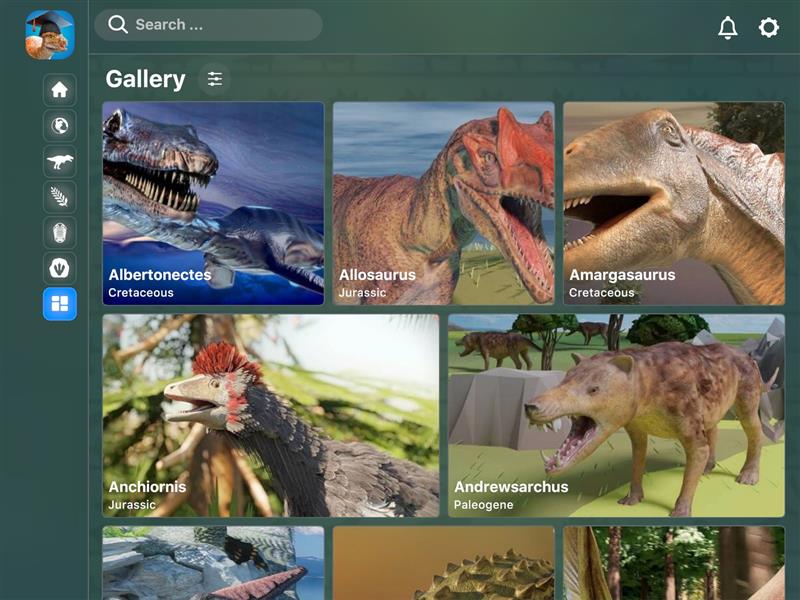Click Cretaceous under Albertonectes
Screen dimensions: 800x600
pos(141,293)
